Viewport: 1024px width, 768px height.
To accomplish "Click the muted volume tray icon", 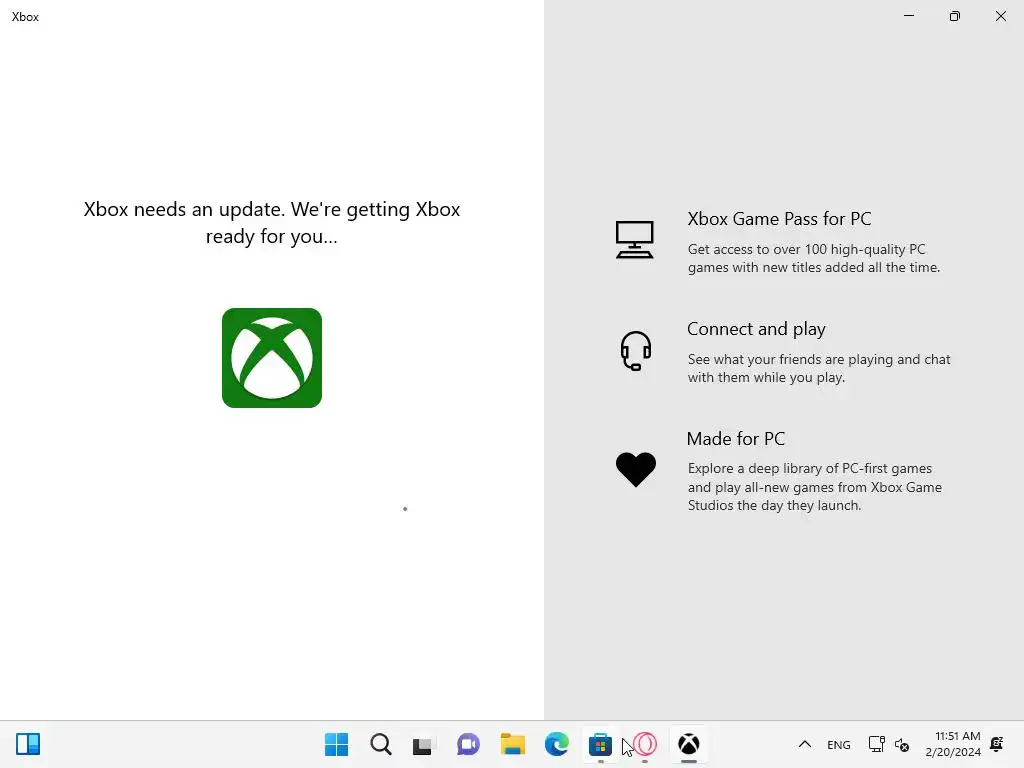I will (x=902, y=744).
